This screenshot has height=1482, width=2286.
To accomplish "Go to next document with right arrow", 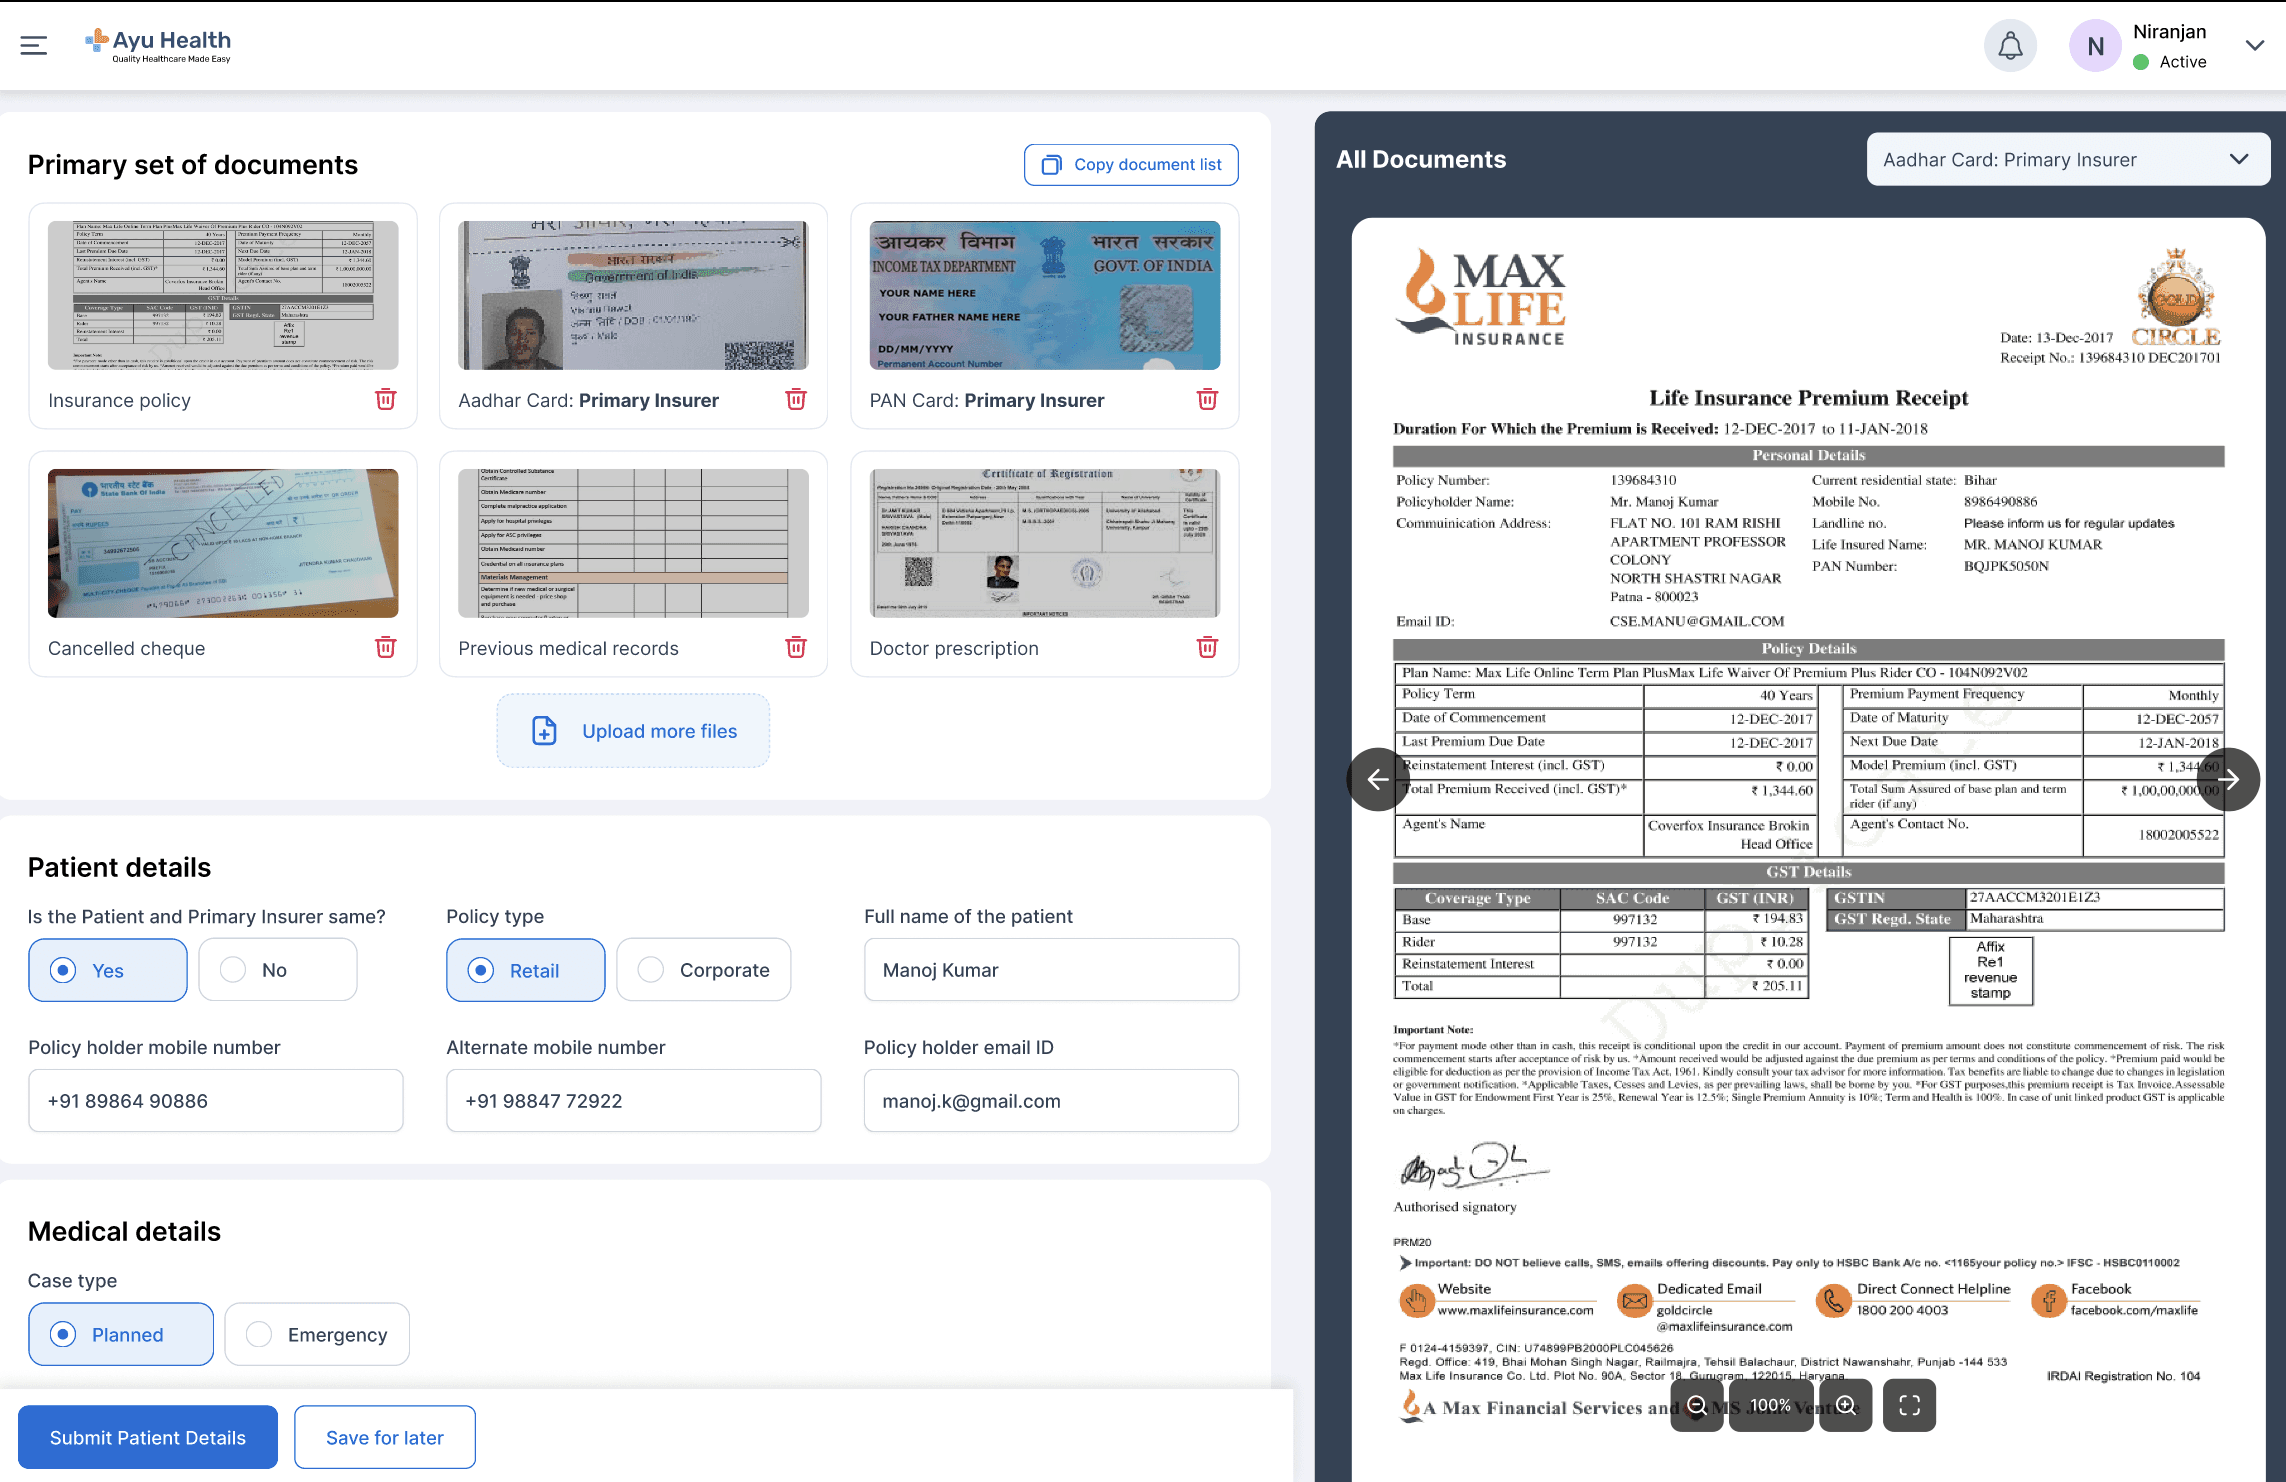I will point(2228,779).
